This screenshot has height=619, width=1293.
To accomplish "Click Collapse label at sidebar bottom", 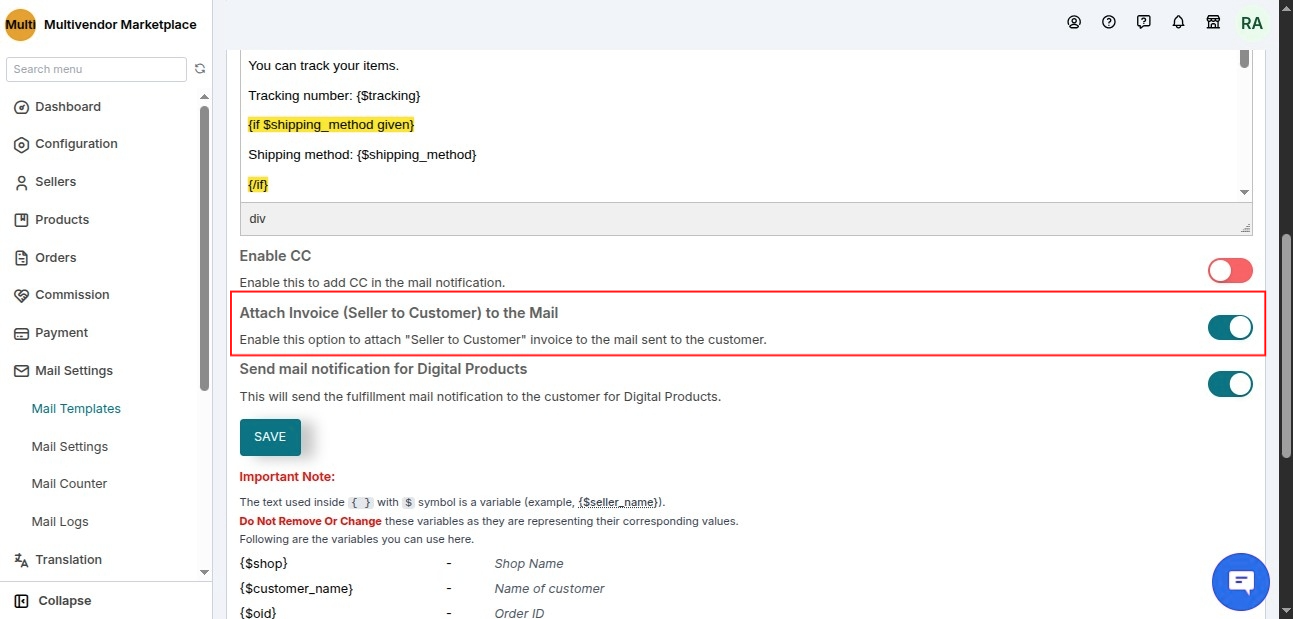I will pyautogui.click(x=65, y=601).
